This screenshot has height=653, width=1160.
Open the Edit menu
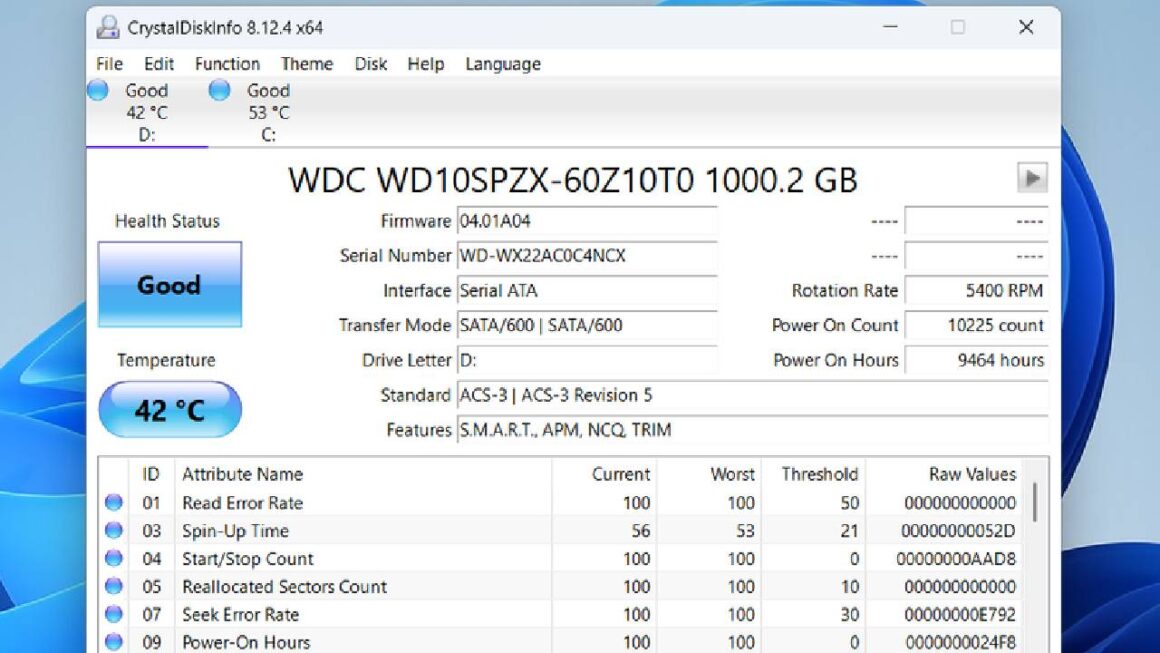[x=158, y=64]
